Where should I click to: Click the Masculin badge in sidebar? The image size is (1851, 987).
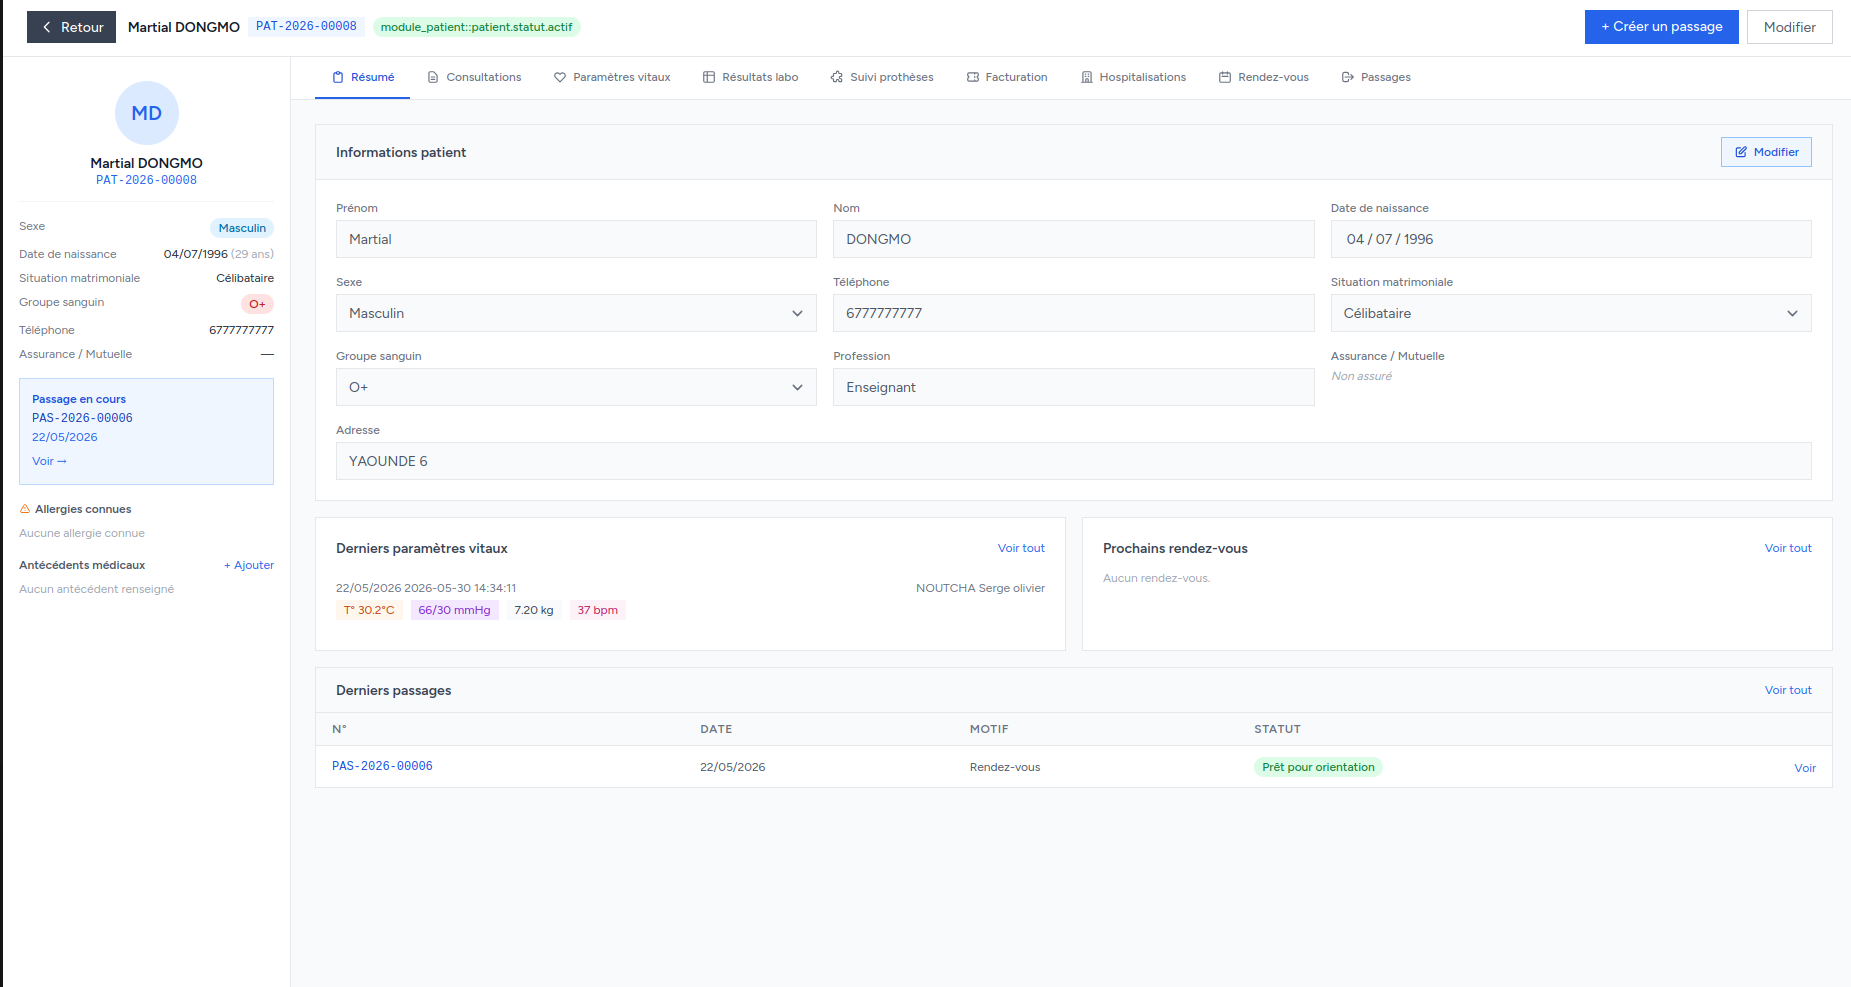click(x=242, y=228)
